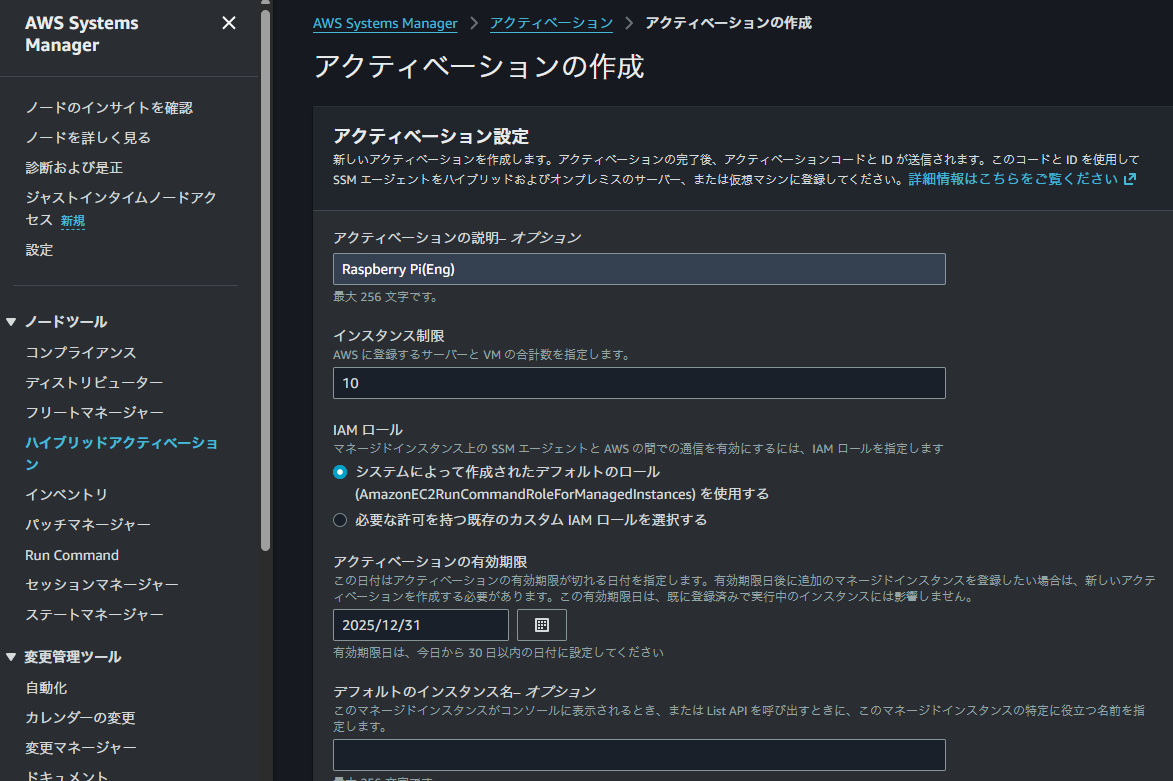Collapse the ノードツール section
The height and width of the screenshot is (781, 1173).
pos(10,321)
